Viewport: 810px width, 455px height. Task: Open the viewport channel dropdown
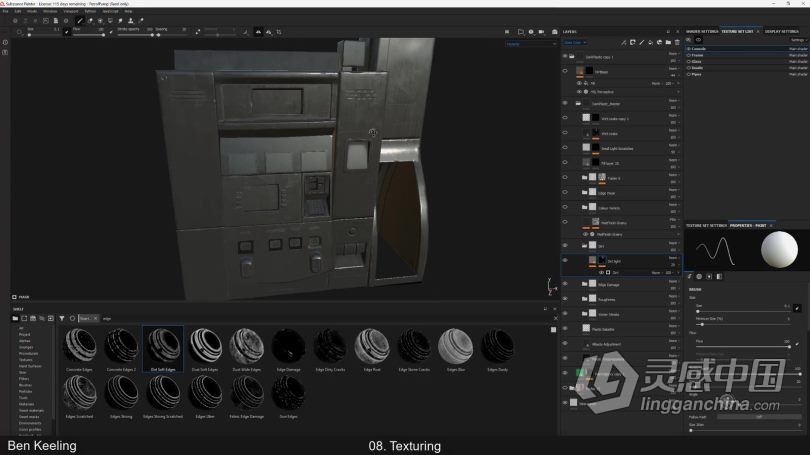(531, 44)
